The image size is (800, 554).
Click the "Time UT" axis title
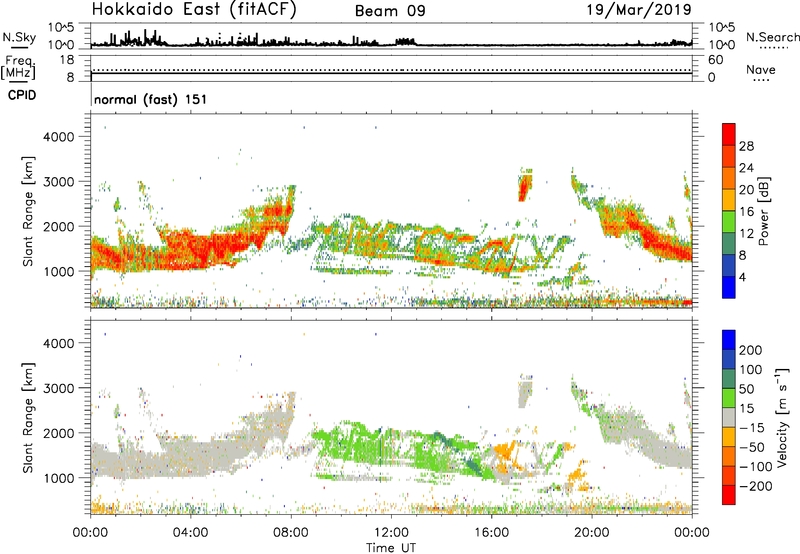point(391,548)
